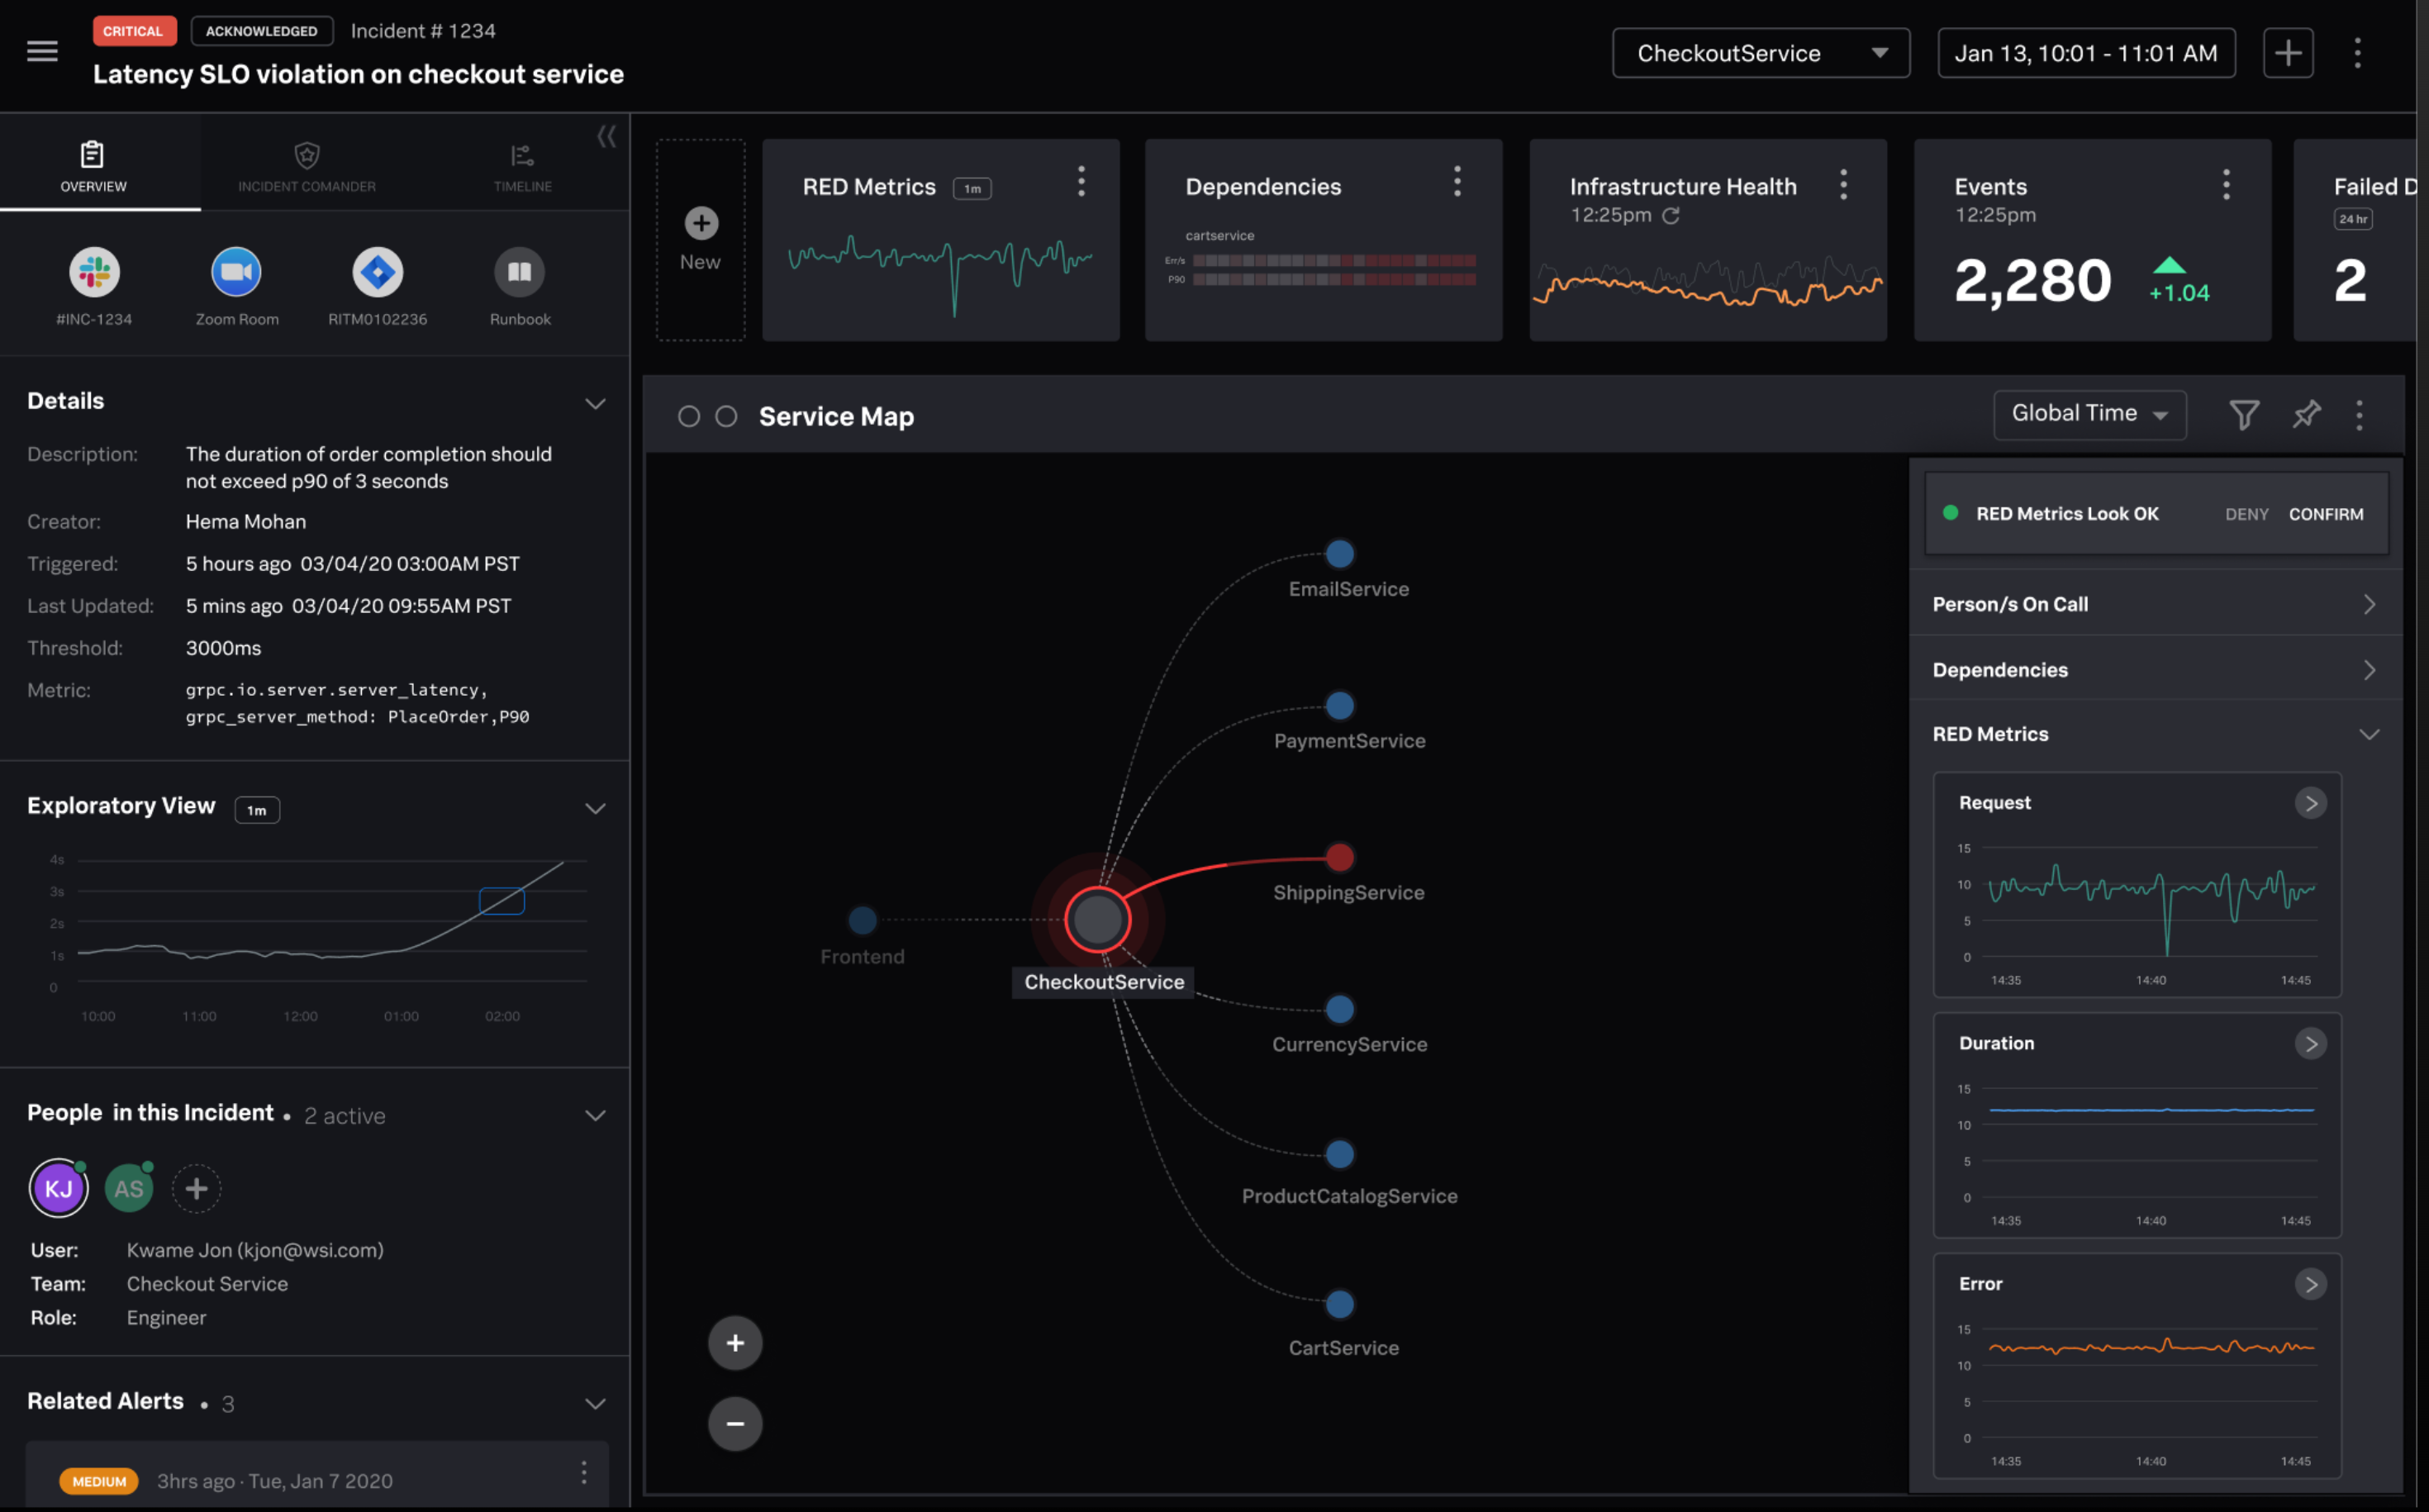This screenshot has height=1512, width=2429.
Task: Expand the Dependencies side panel row
Action: coord(2156,670)
